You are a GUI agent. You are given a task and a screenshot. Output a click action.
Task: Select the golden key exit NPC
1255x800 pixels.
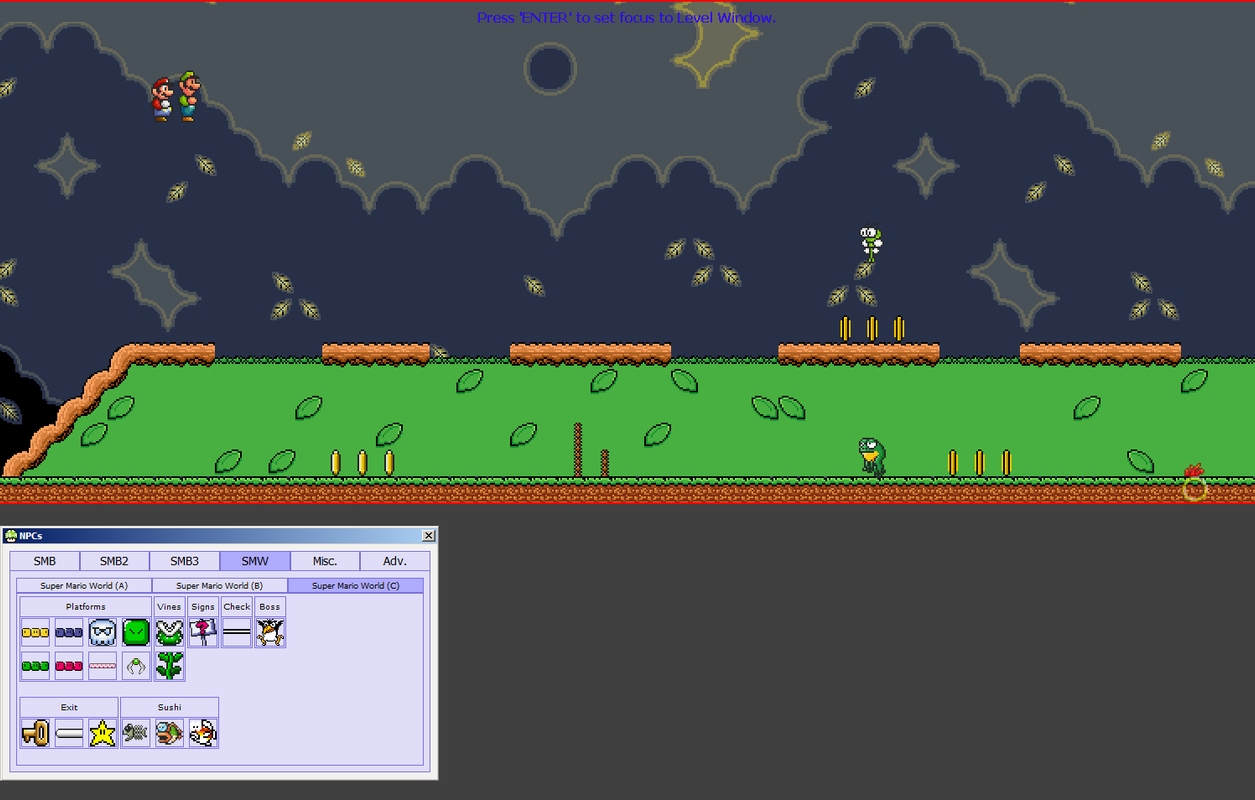click(35, 733)
